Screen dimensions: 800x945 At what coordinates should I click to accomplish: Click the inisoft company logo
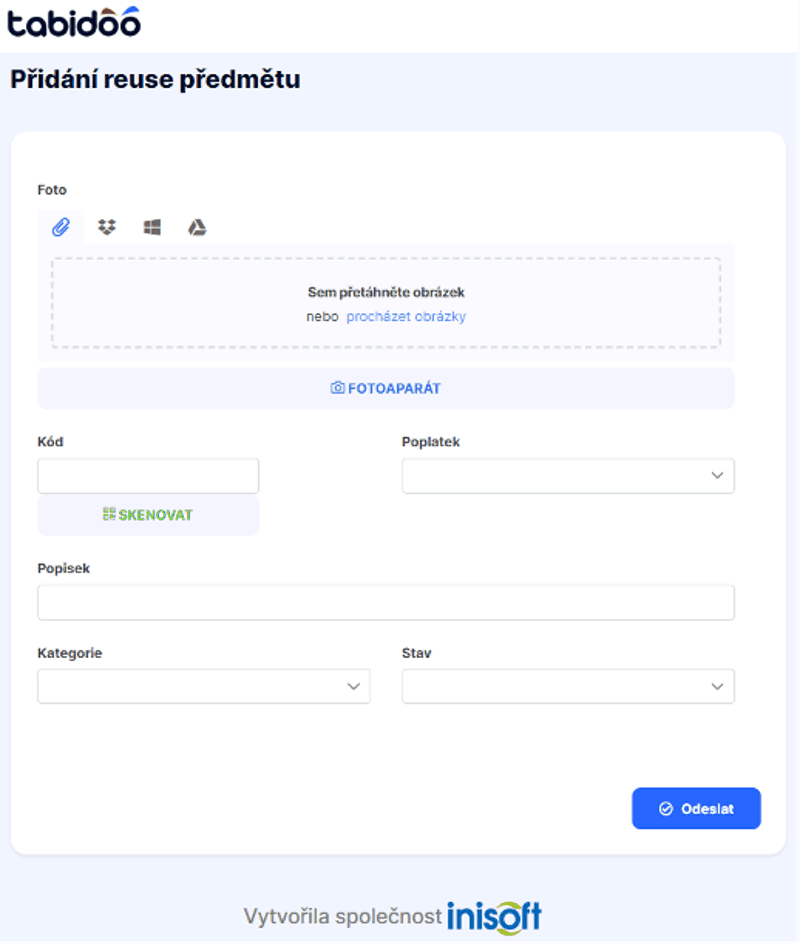pos(492,914)
